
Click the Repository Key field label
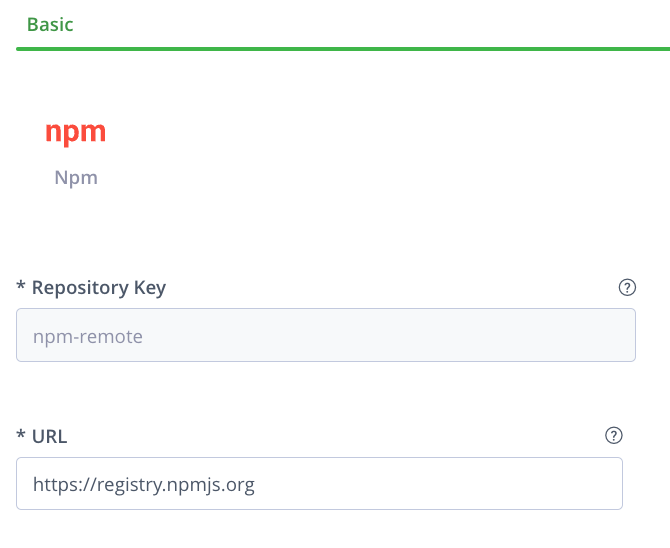pos(99,288)
